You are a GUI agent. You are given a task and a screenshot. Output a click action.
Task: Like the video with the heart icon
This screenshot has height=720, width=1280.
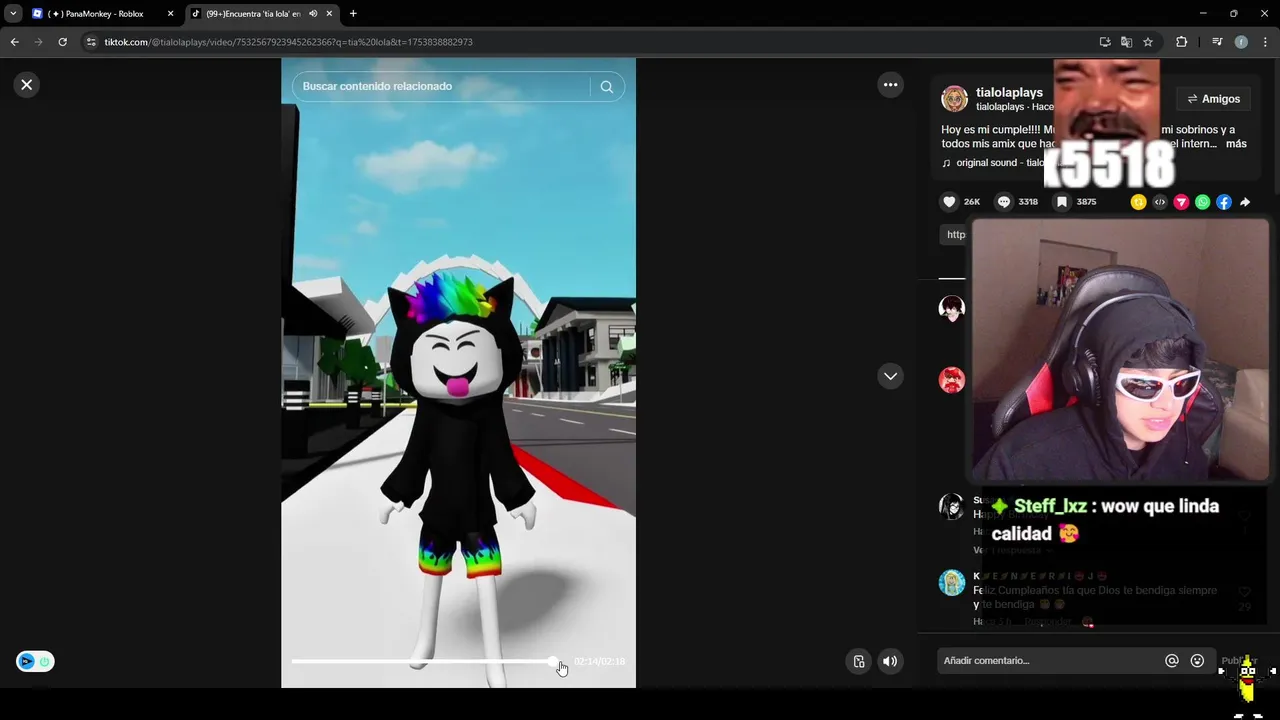pos(949,202)
